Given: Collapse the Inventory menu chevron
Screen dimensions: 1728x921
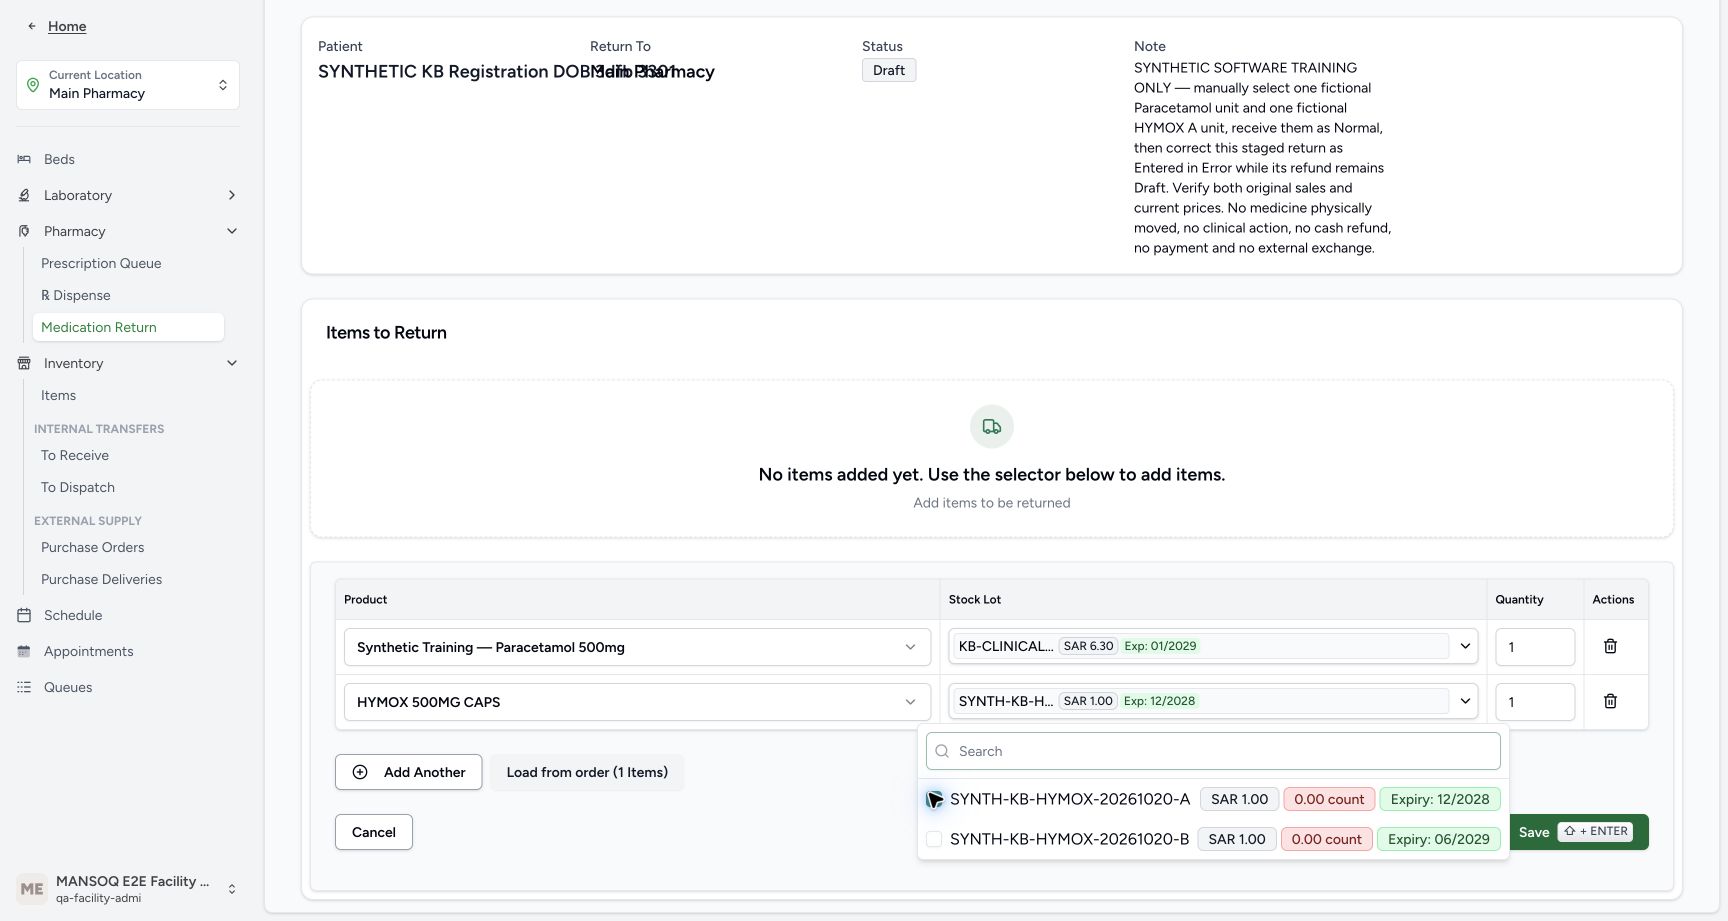Looking at the screenshot, I should pos(232,363).
